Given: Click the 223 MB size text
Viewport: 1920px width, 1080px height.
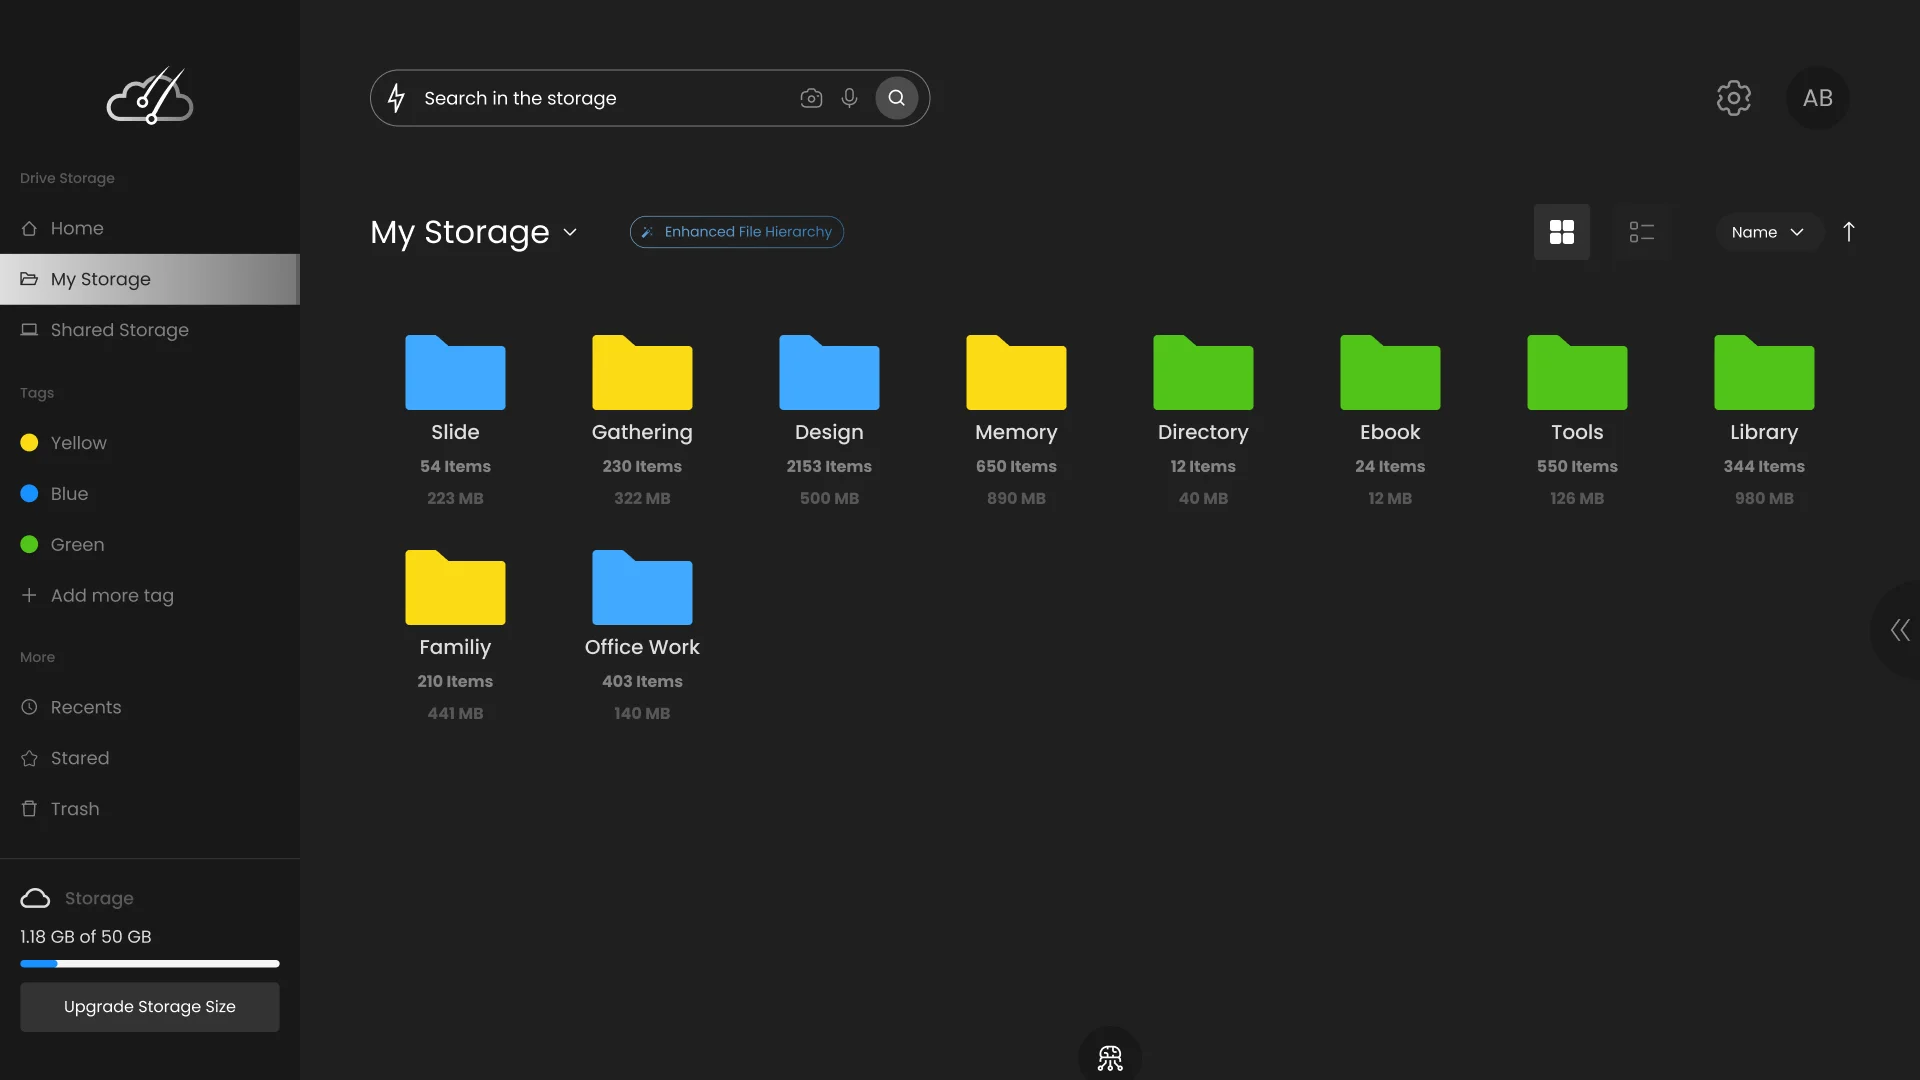Looking at the screenshot, I should click(455, 499).
